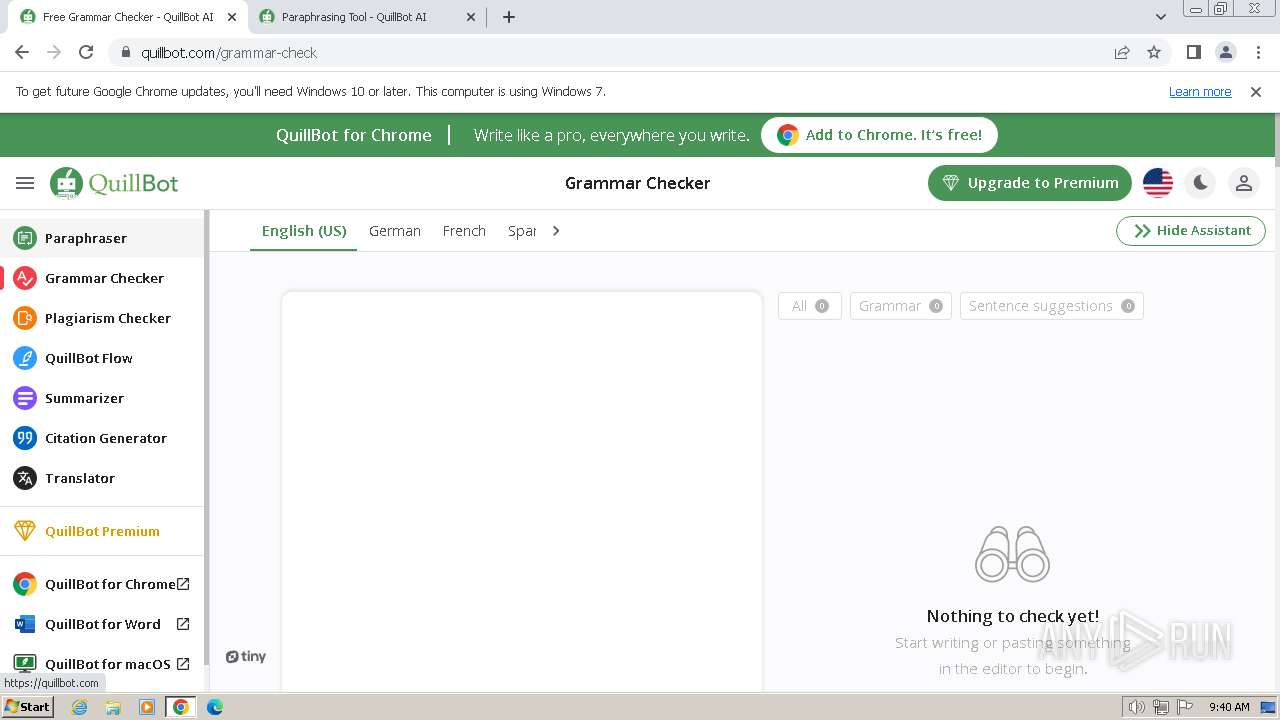Open Microsoft Edge from taskbar
Viewport: 1280px width, 720px height.
point(215,707)
